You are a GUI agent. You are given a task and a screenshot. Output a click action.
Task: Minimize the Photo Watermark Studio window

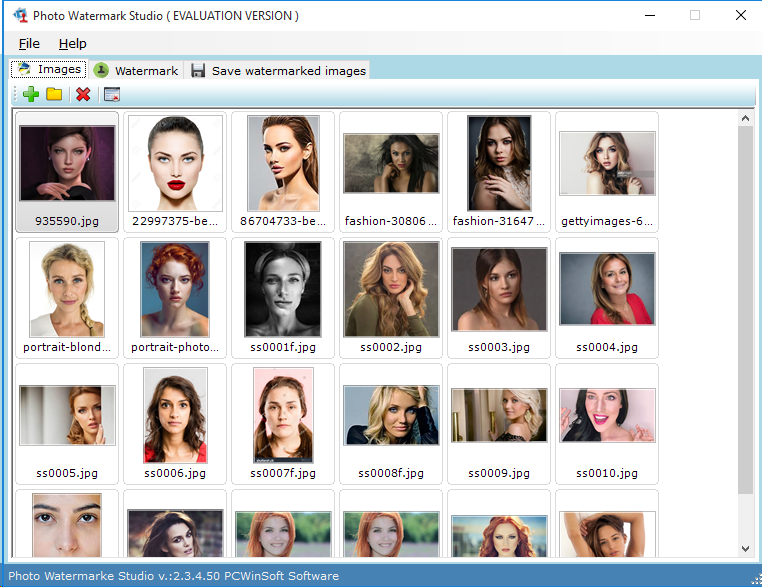(650, 16)
